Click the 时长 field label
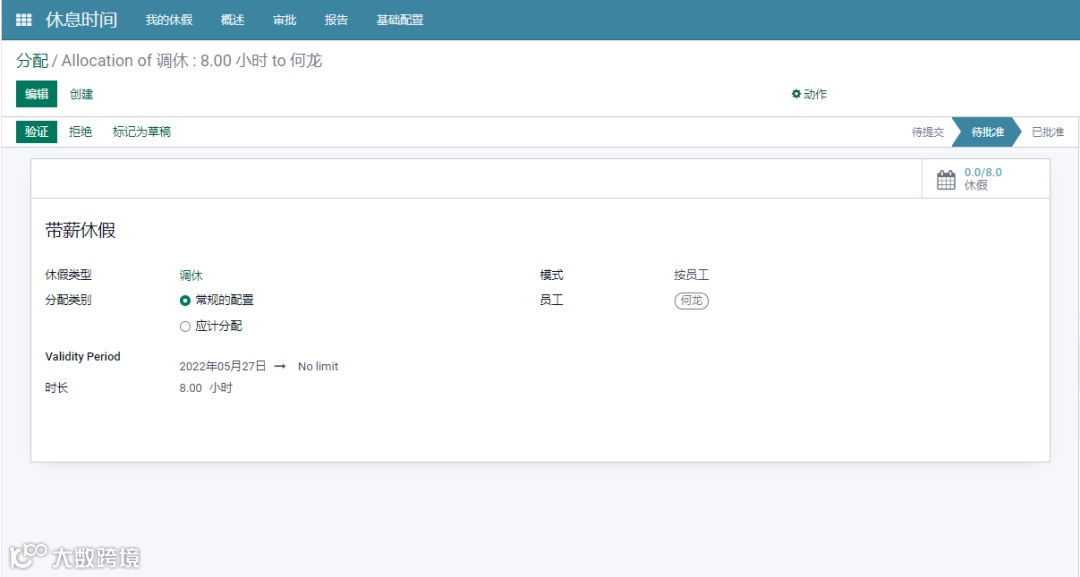This screenshot has height=577, width=1080. point(56,388)
